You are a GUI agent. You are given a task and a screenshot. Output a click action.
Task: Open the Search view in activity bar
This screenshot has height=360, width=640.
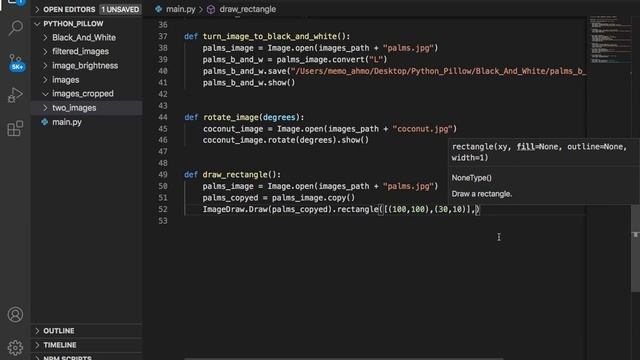pyautogui.click(x=16, y=28)
